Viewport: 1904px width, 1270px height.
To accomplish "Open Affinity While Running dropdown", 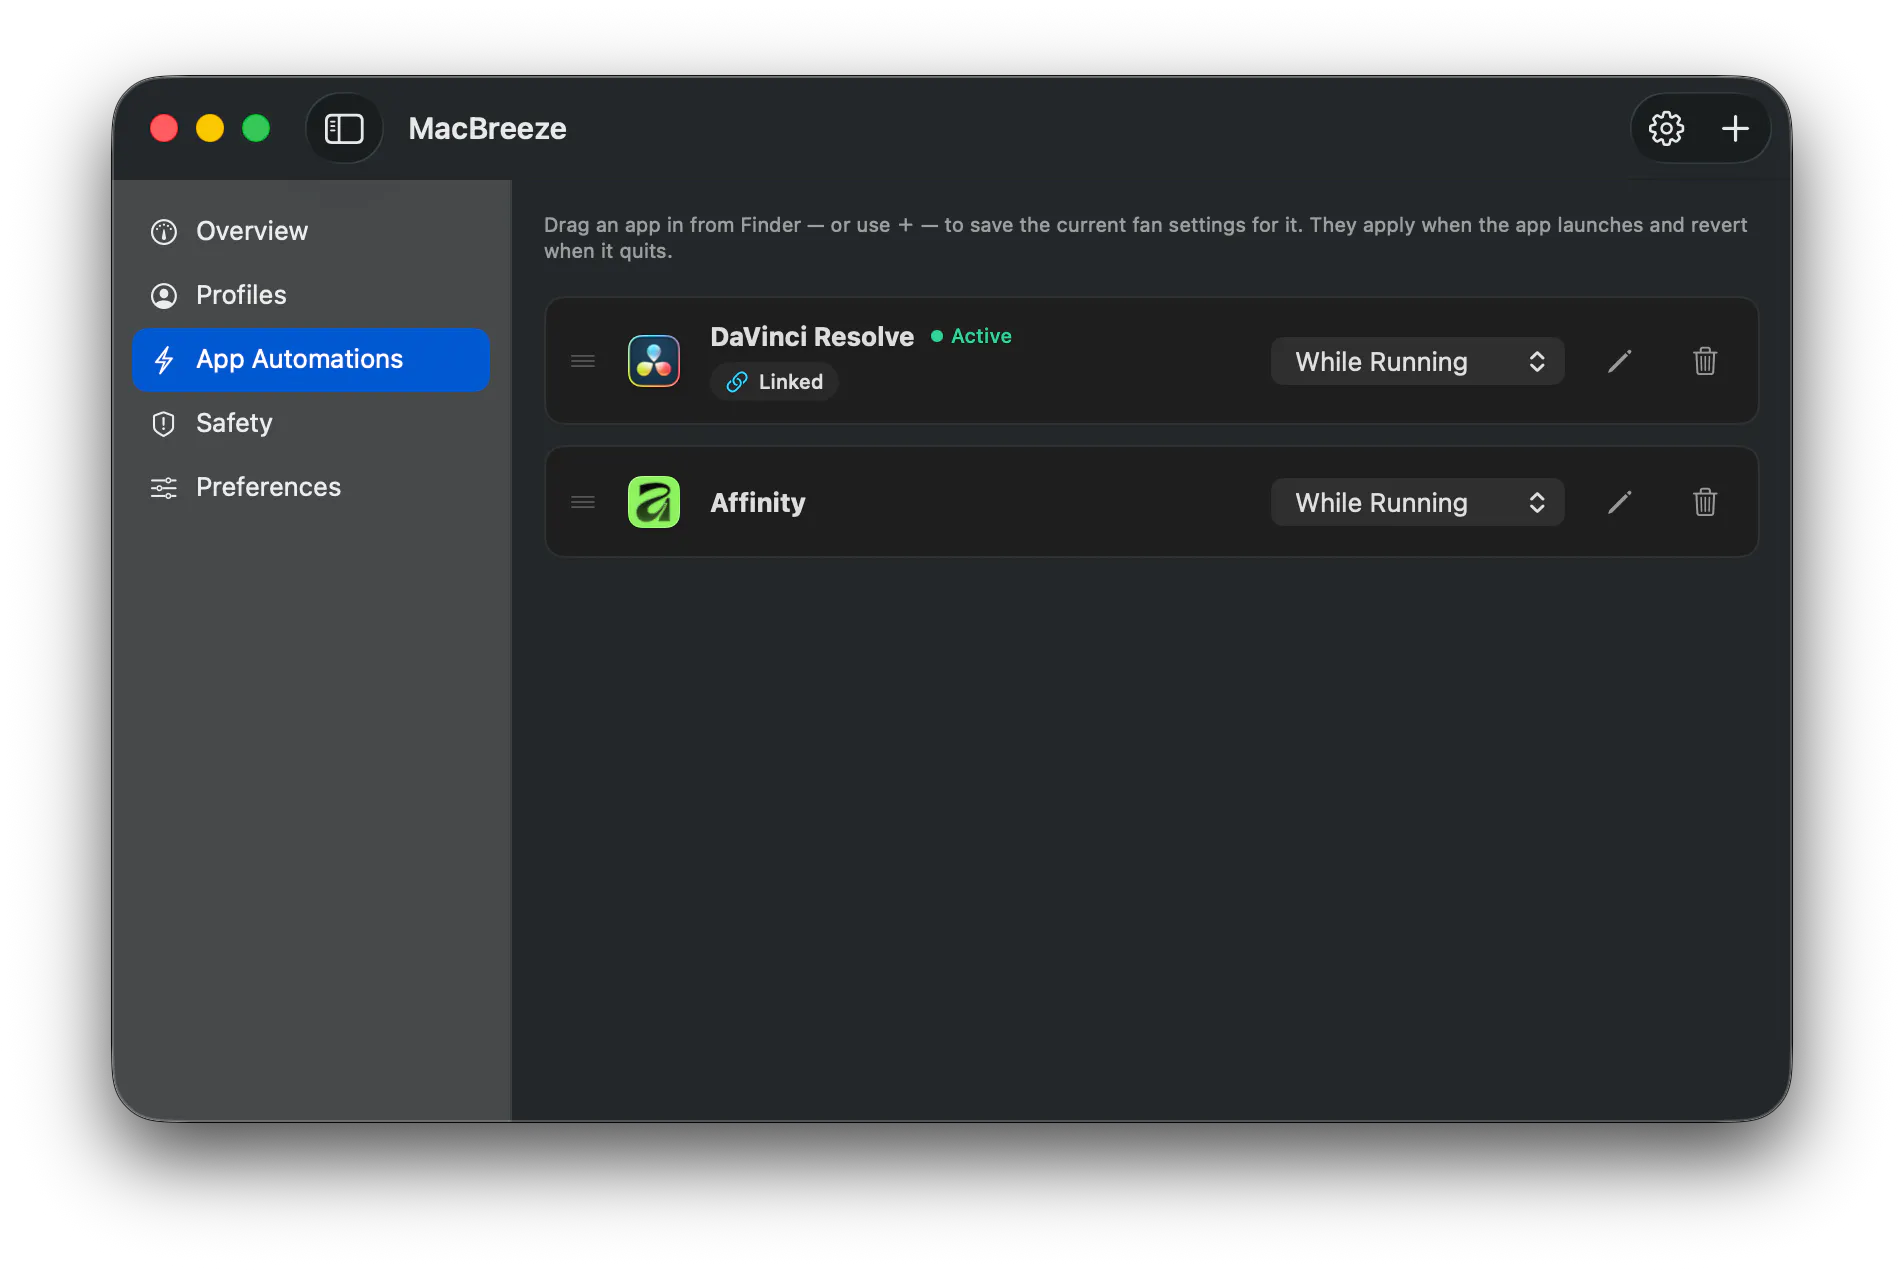I will click(x=1417, y=502).
